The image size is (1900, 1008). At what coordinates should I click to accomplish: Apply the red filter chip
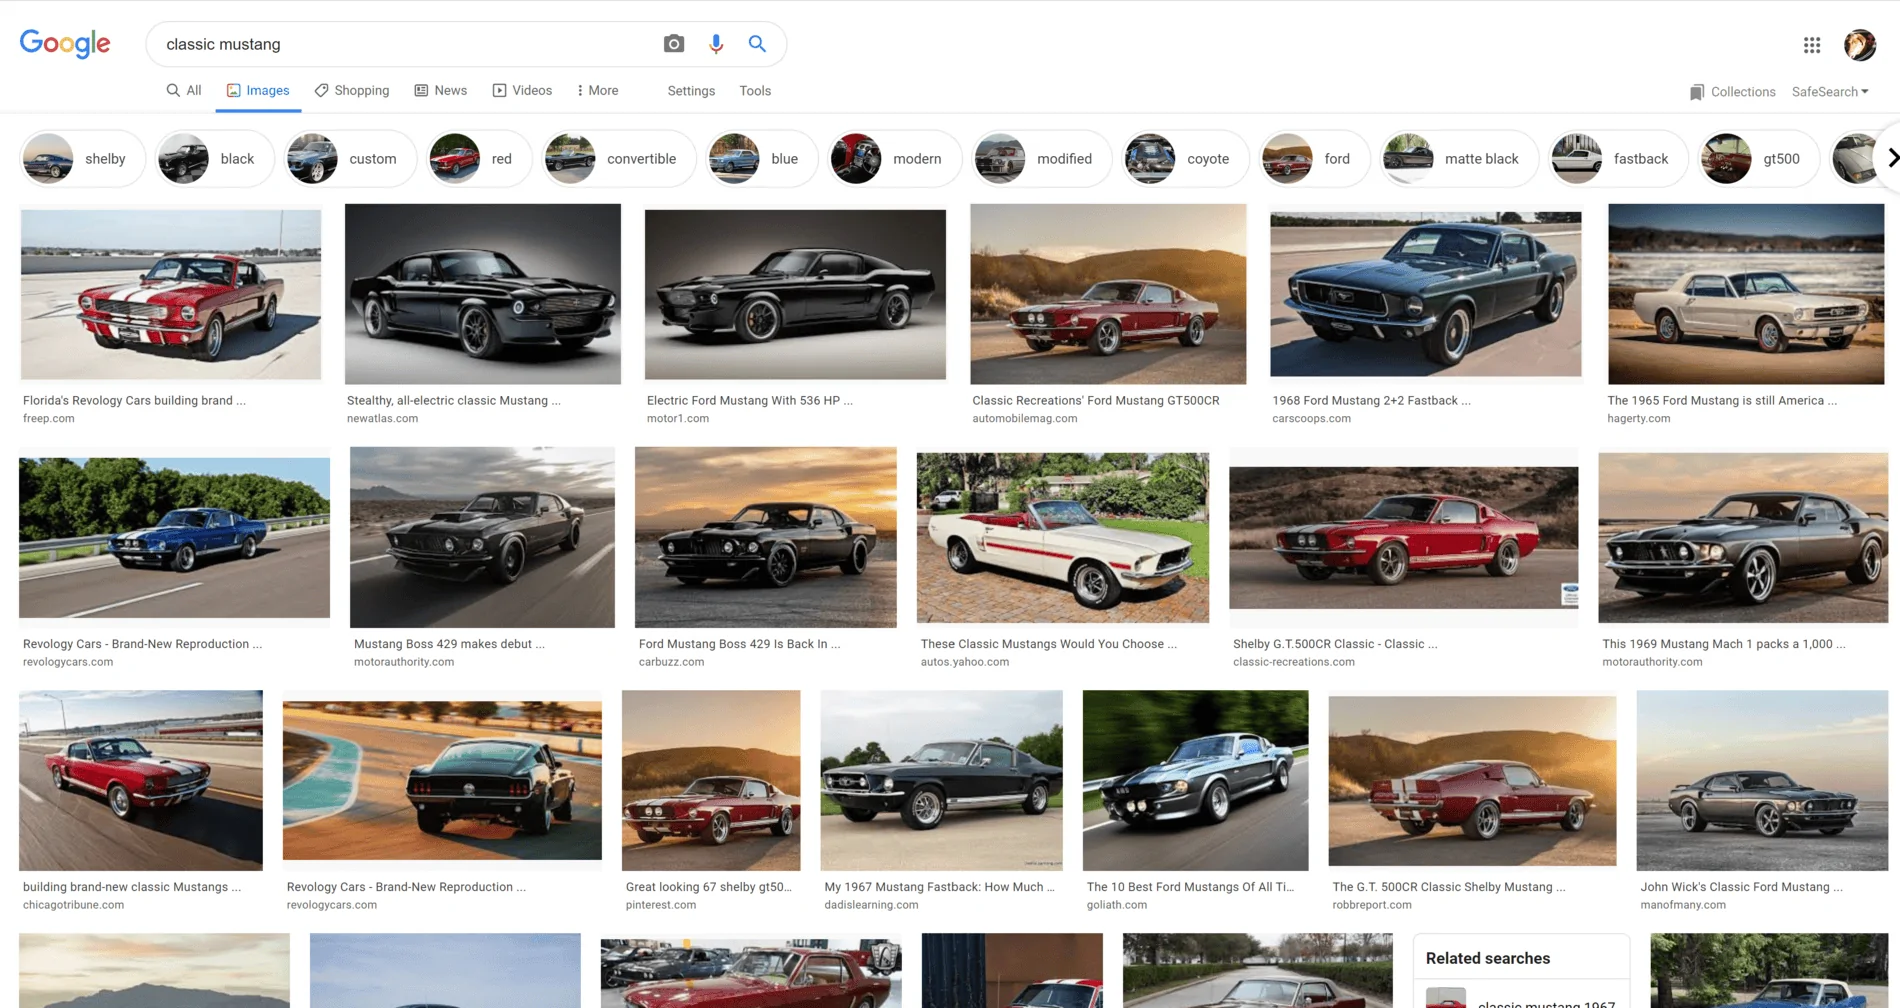479,159
